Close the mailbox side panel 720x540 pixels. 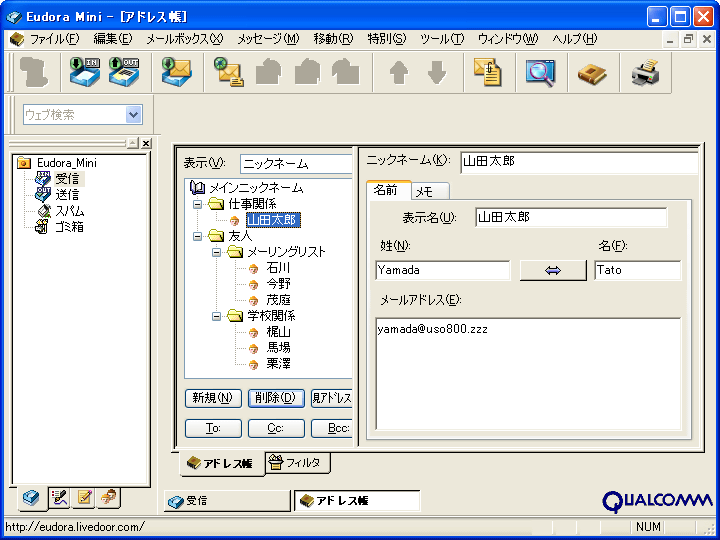pyautogui.click(x=146, y=143)
